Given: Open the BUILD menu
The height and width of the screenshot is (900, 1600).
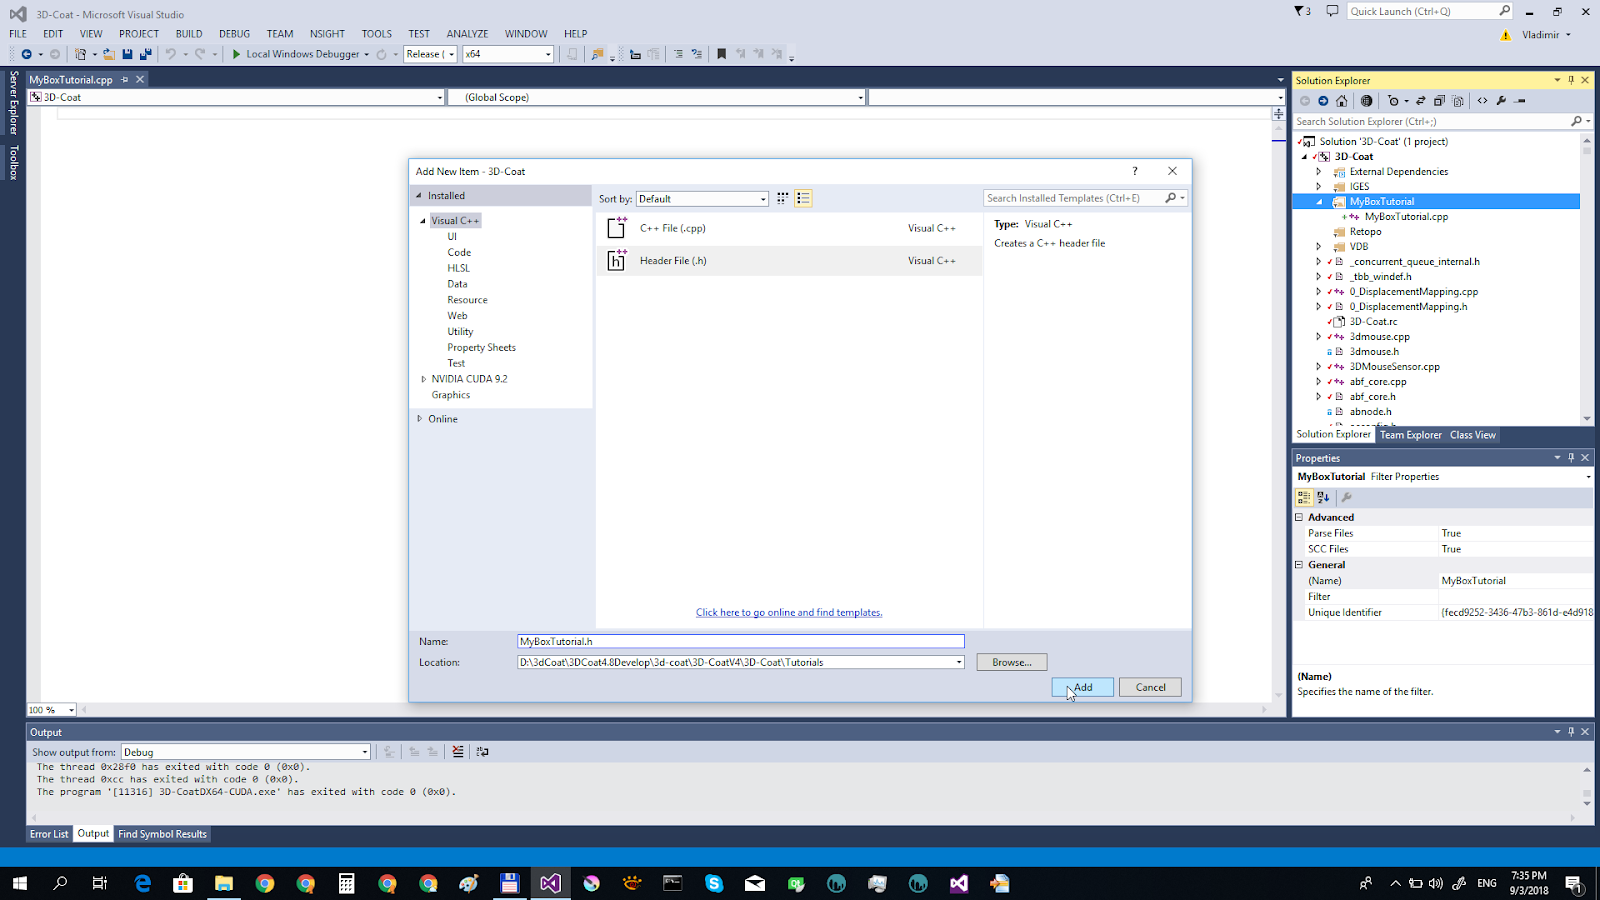Looking at the screenshot, I should (x=189, y=33).
